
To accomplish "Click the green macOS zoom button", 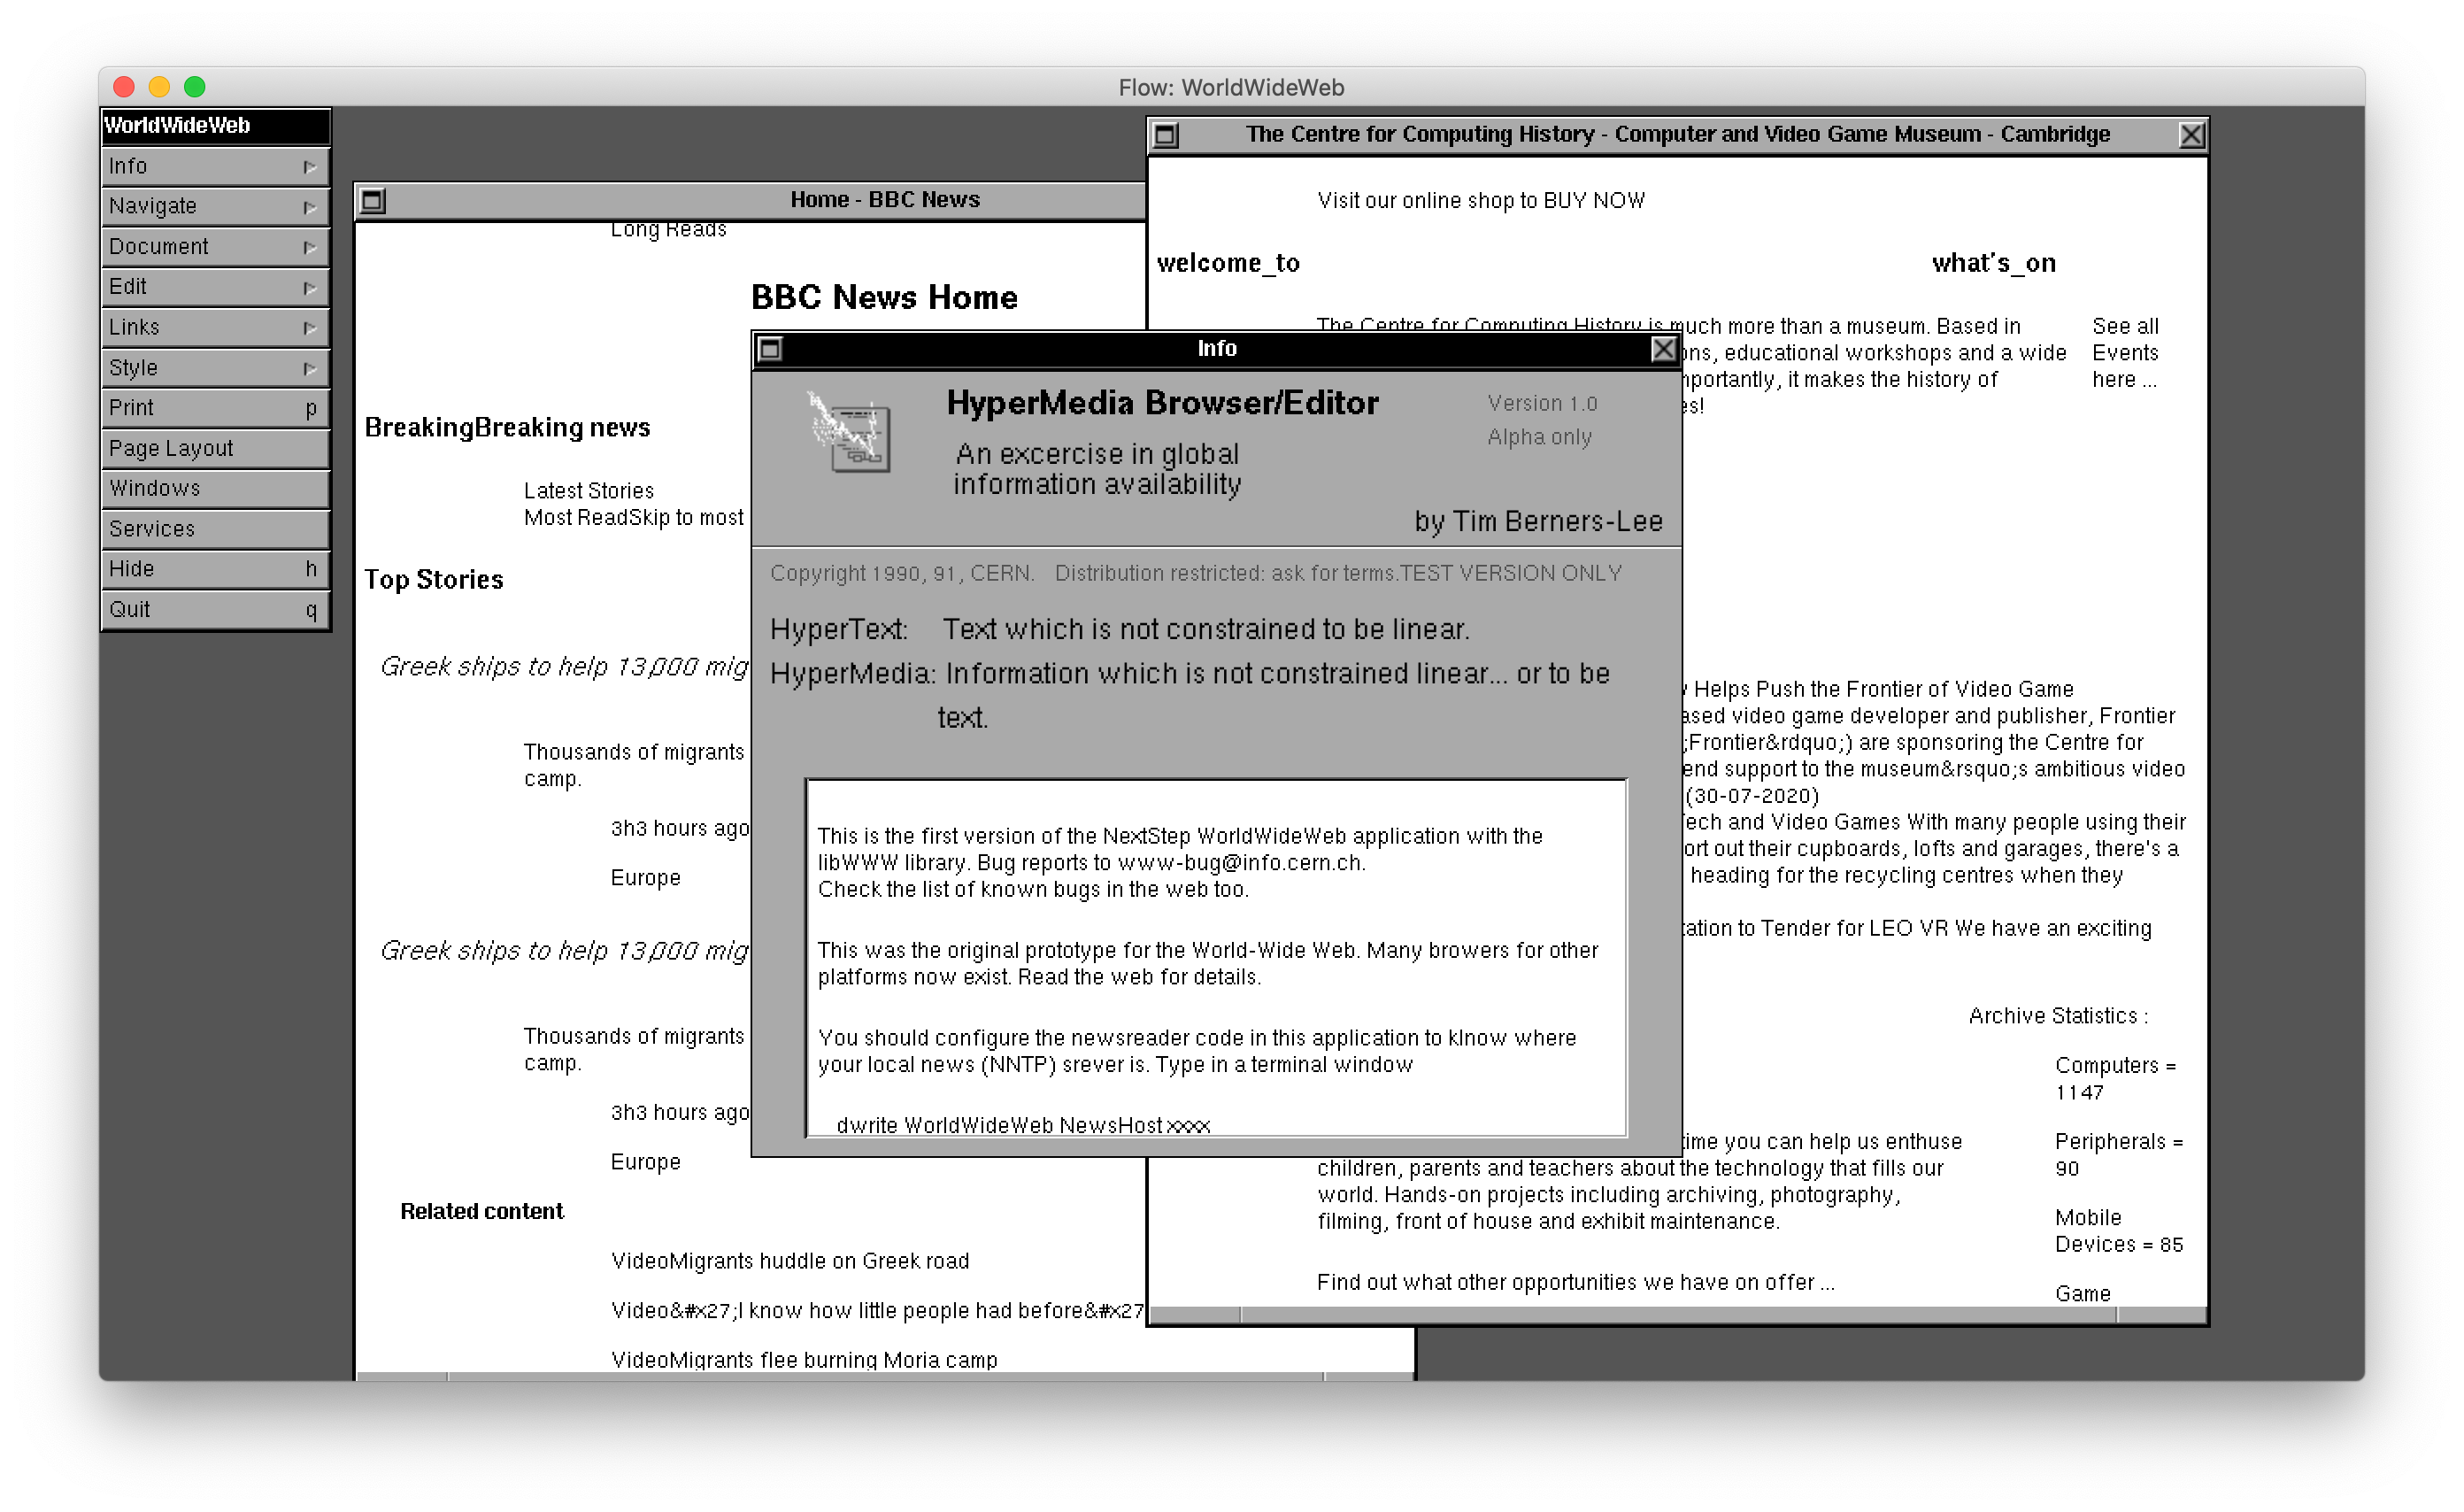I will click(195, 87).
